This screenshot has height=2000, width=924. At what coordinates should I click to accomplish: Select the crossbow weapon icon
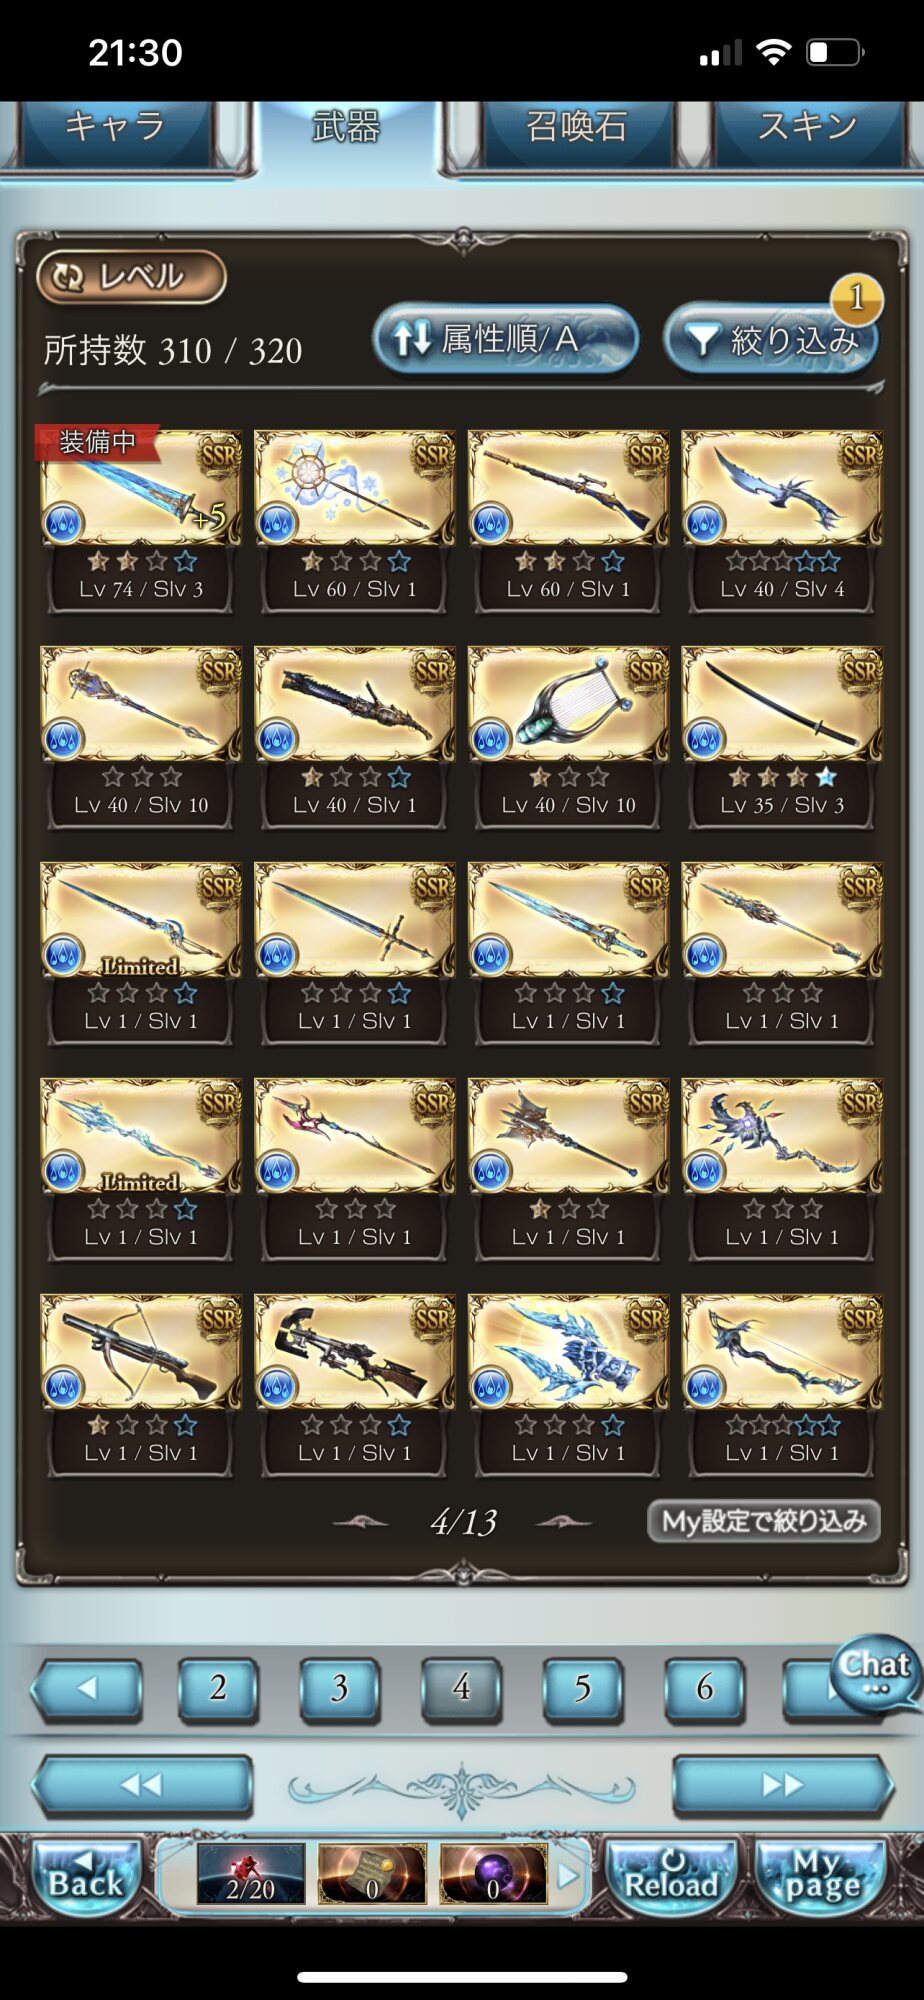pos(140,1352)
